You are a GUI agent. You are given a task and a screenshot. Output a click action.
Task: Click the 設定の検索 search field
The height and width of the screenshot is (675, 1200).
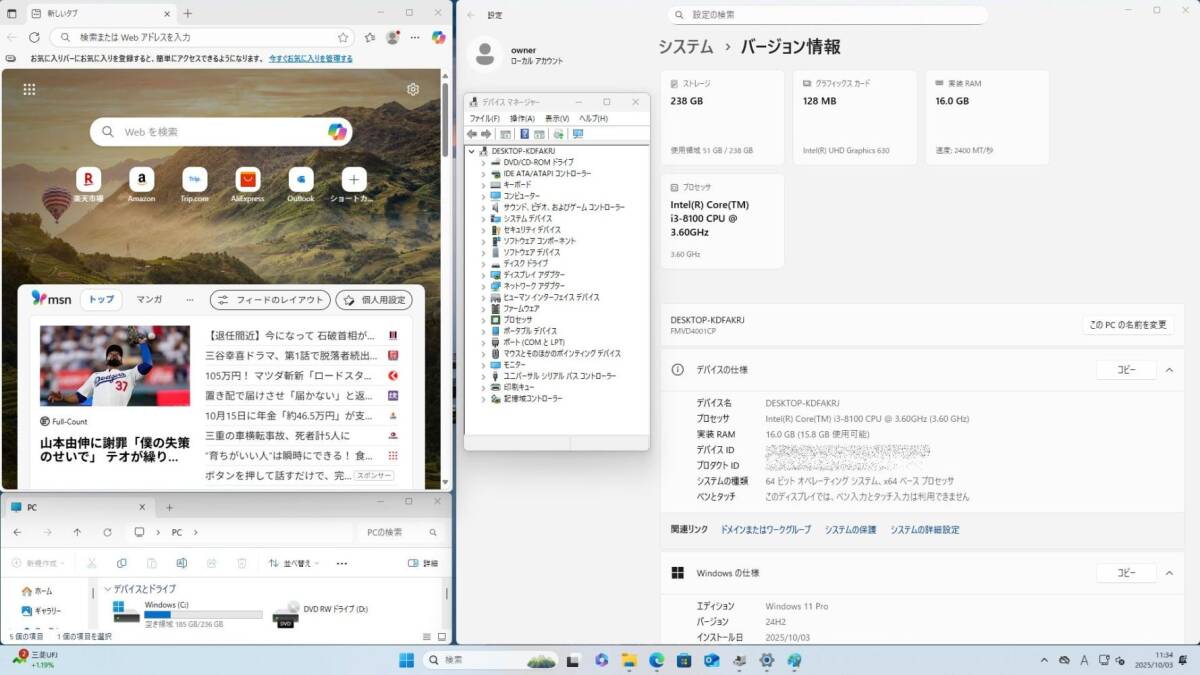click(828, 15)
